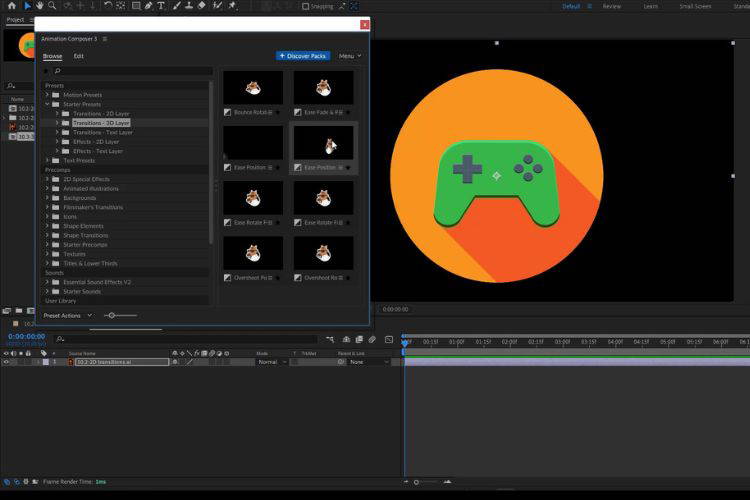The height and width of the screenshot is (500, 750).
Task: Select the Small Screen workspace
Action: click(x=695, y=6)
